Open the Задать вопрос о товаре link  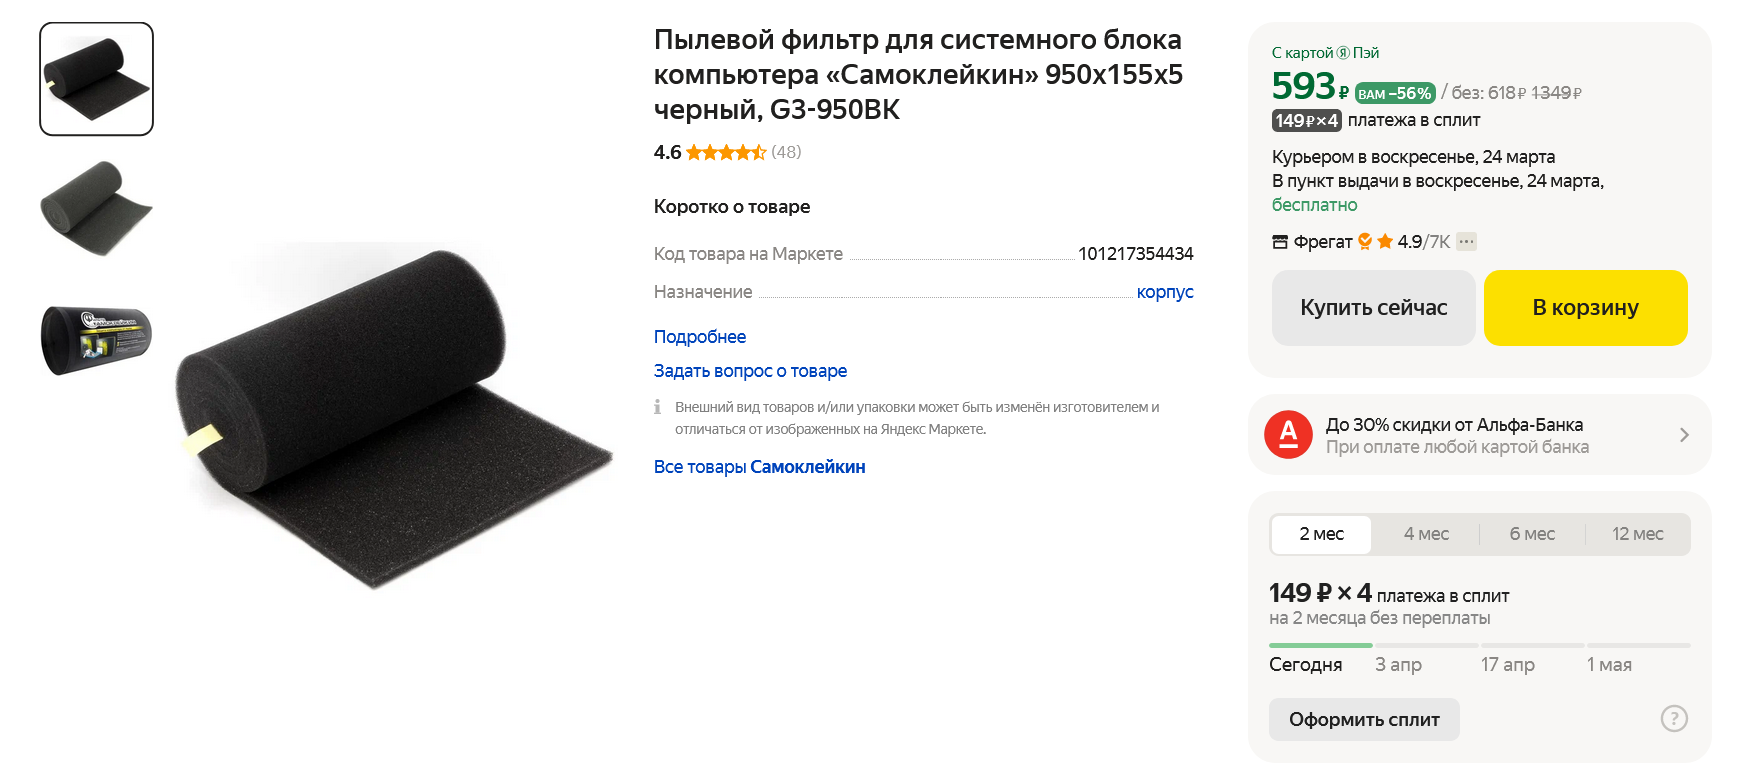point(750,371)
